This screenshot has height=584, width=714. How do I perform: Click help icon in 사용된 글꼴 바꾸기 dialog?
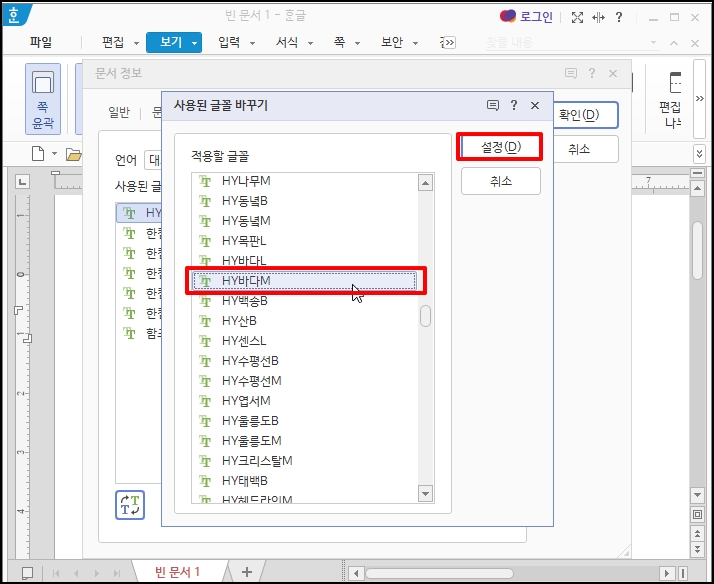514,105
